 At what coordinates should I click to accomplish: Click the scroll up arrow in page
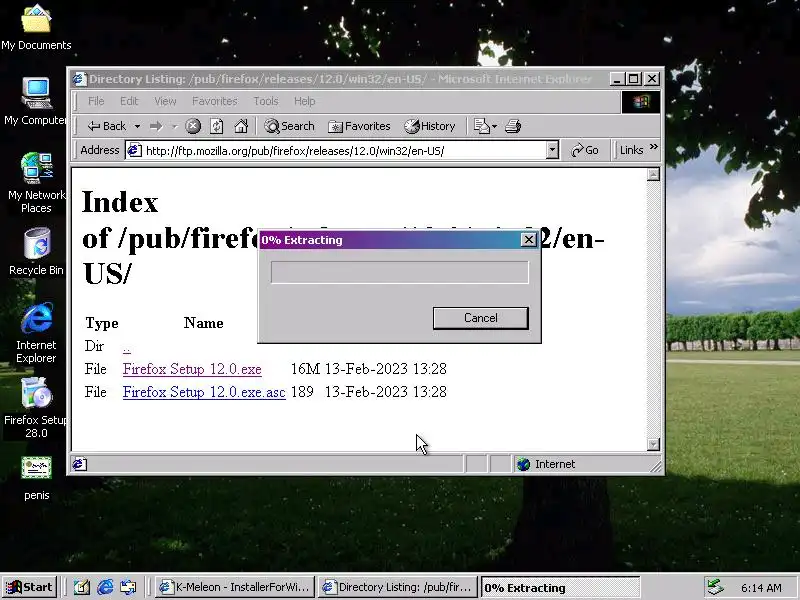[654, 175]
